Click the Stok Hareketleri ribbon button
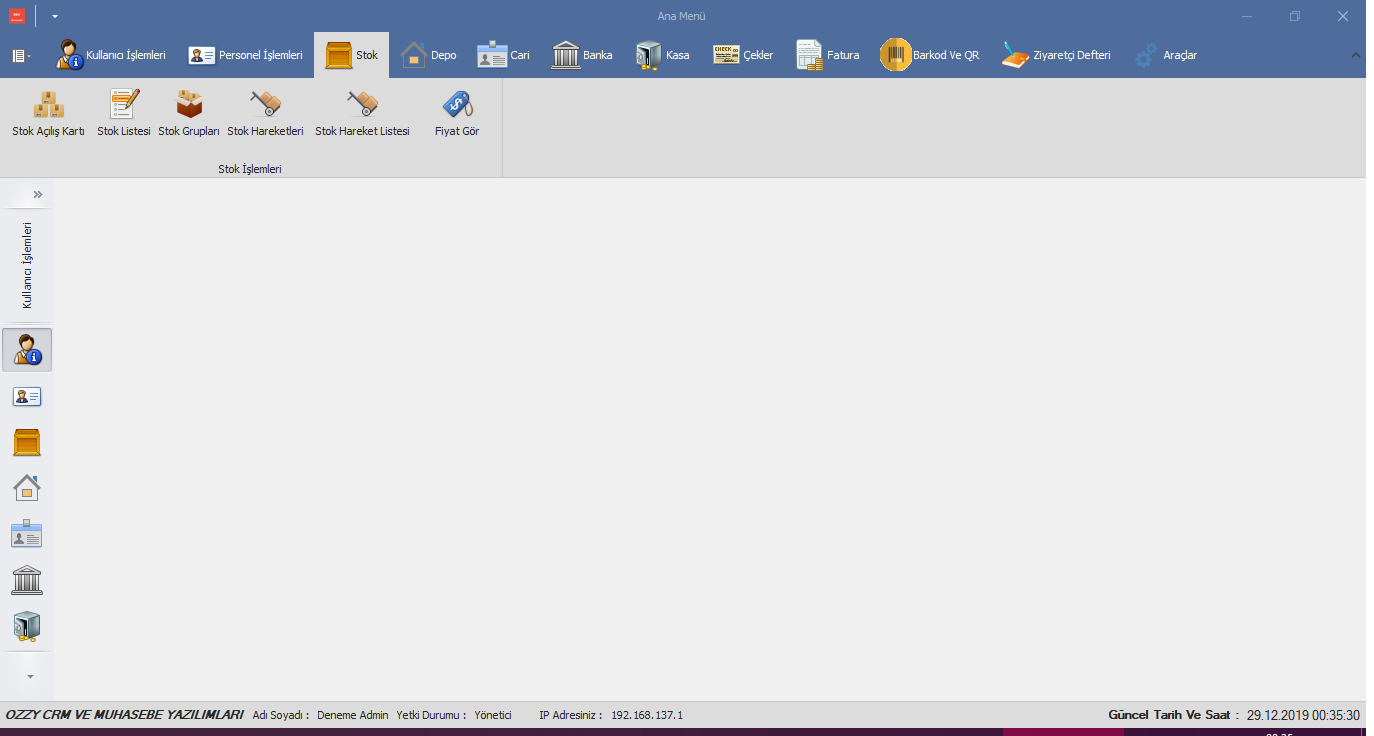The height and width of the screenshot is (736, 1374). tap(265, 114)
